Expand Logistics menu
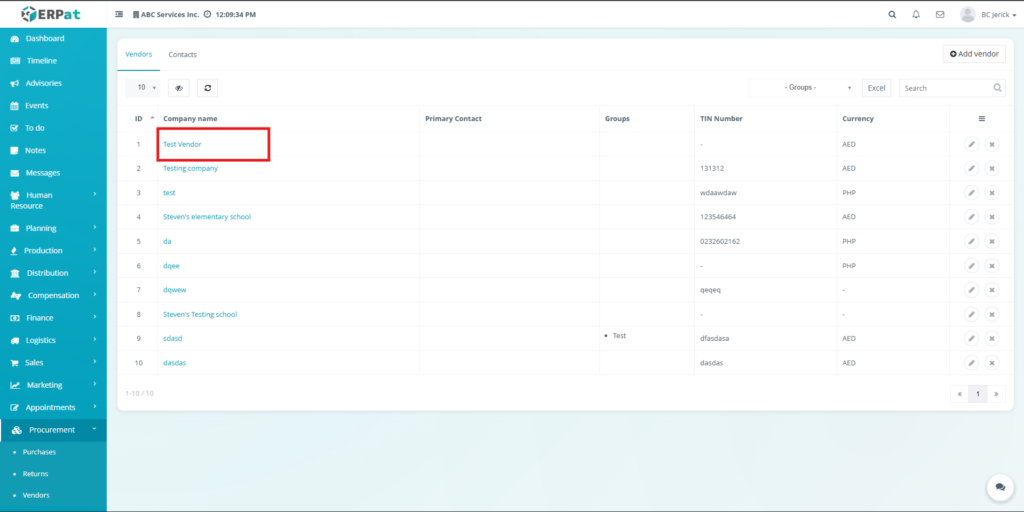Viewport: 1024px width, 512px height. (x=53, y=340)
